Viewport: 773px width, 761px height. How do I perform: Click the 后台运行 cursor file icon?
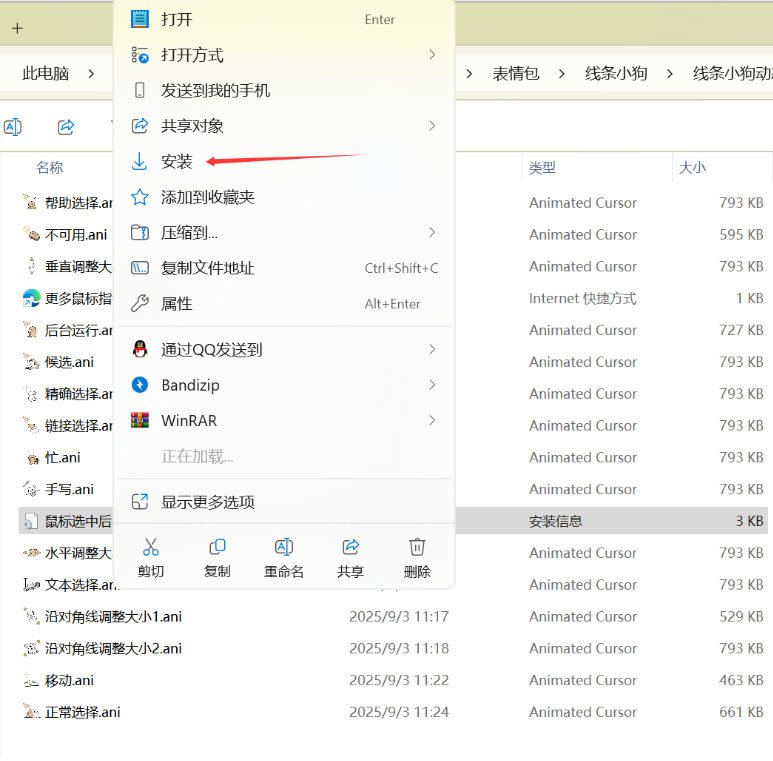click(31, 330)
